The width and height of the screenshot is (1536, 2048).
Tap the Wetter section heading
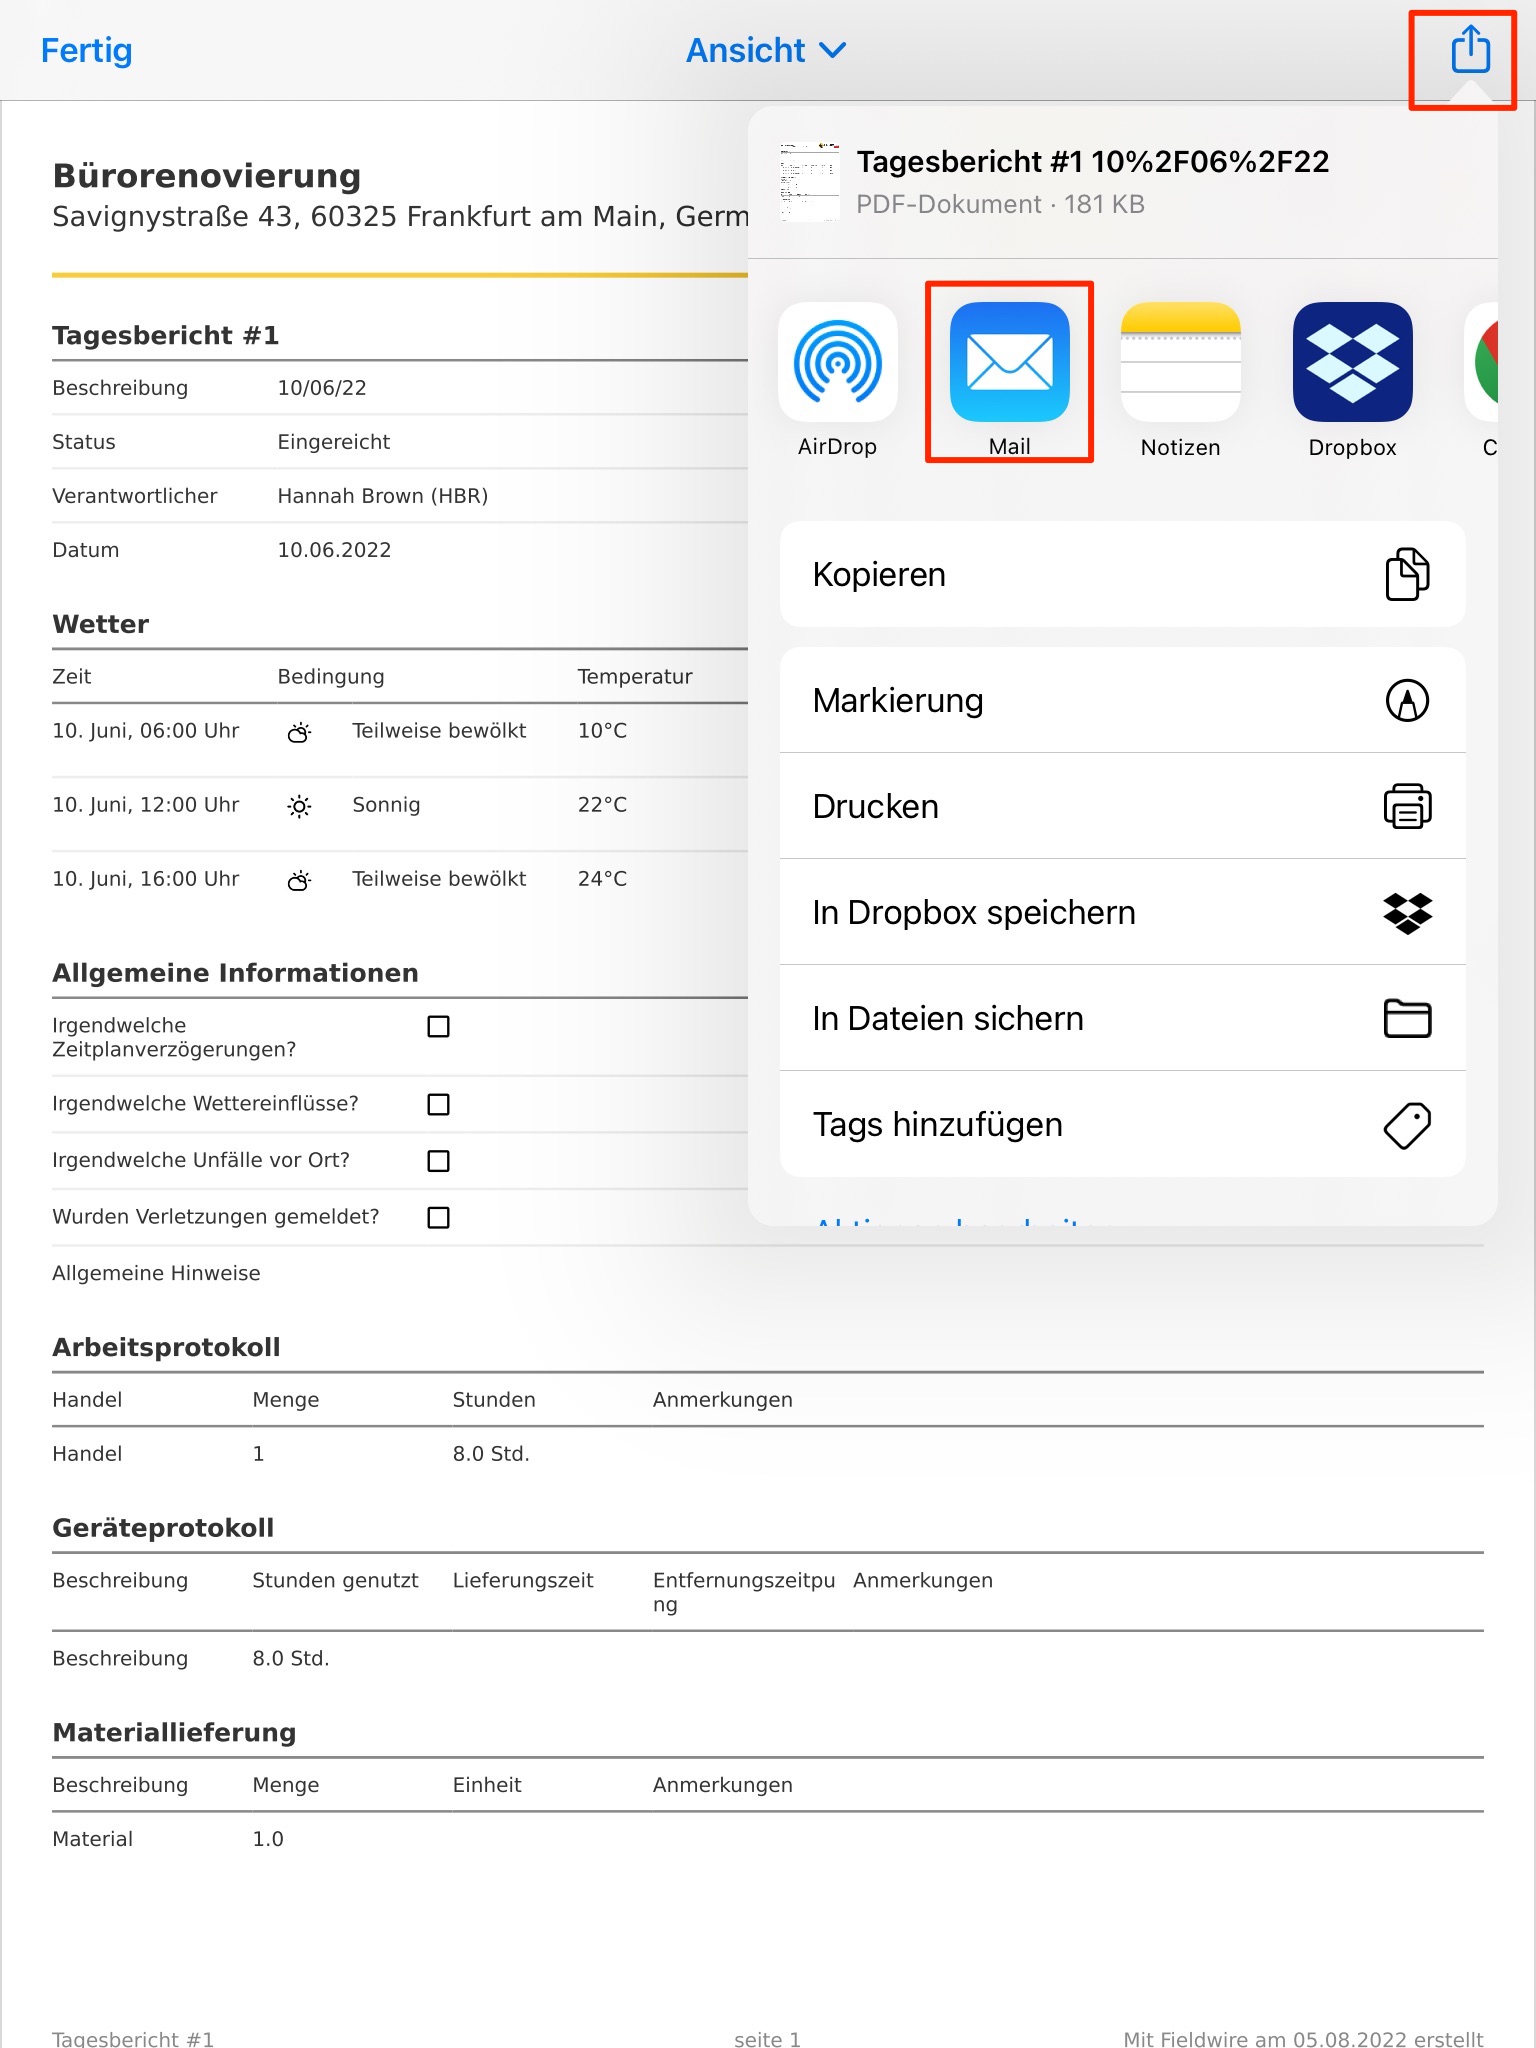point(100,624)
